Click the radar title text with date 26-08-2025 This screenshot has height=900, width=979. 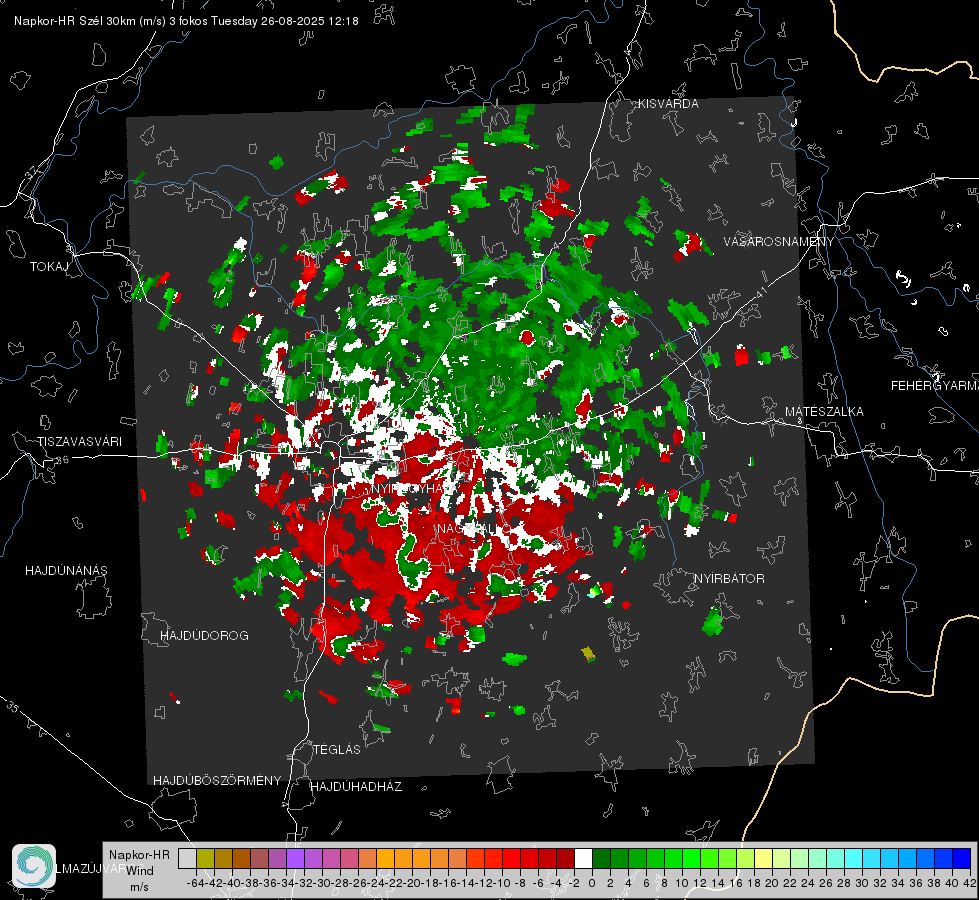coord(186,21)
